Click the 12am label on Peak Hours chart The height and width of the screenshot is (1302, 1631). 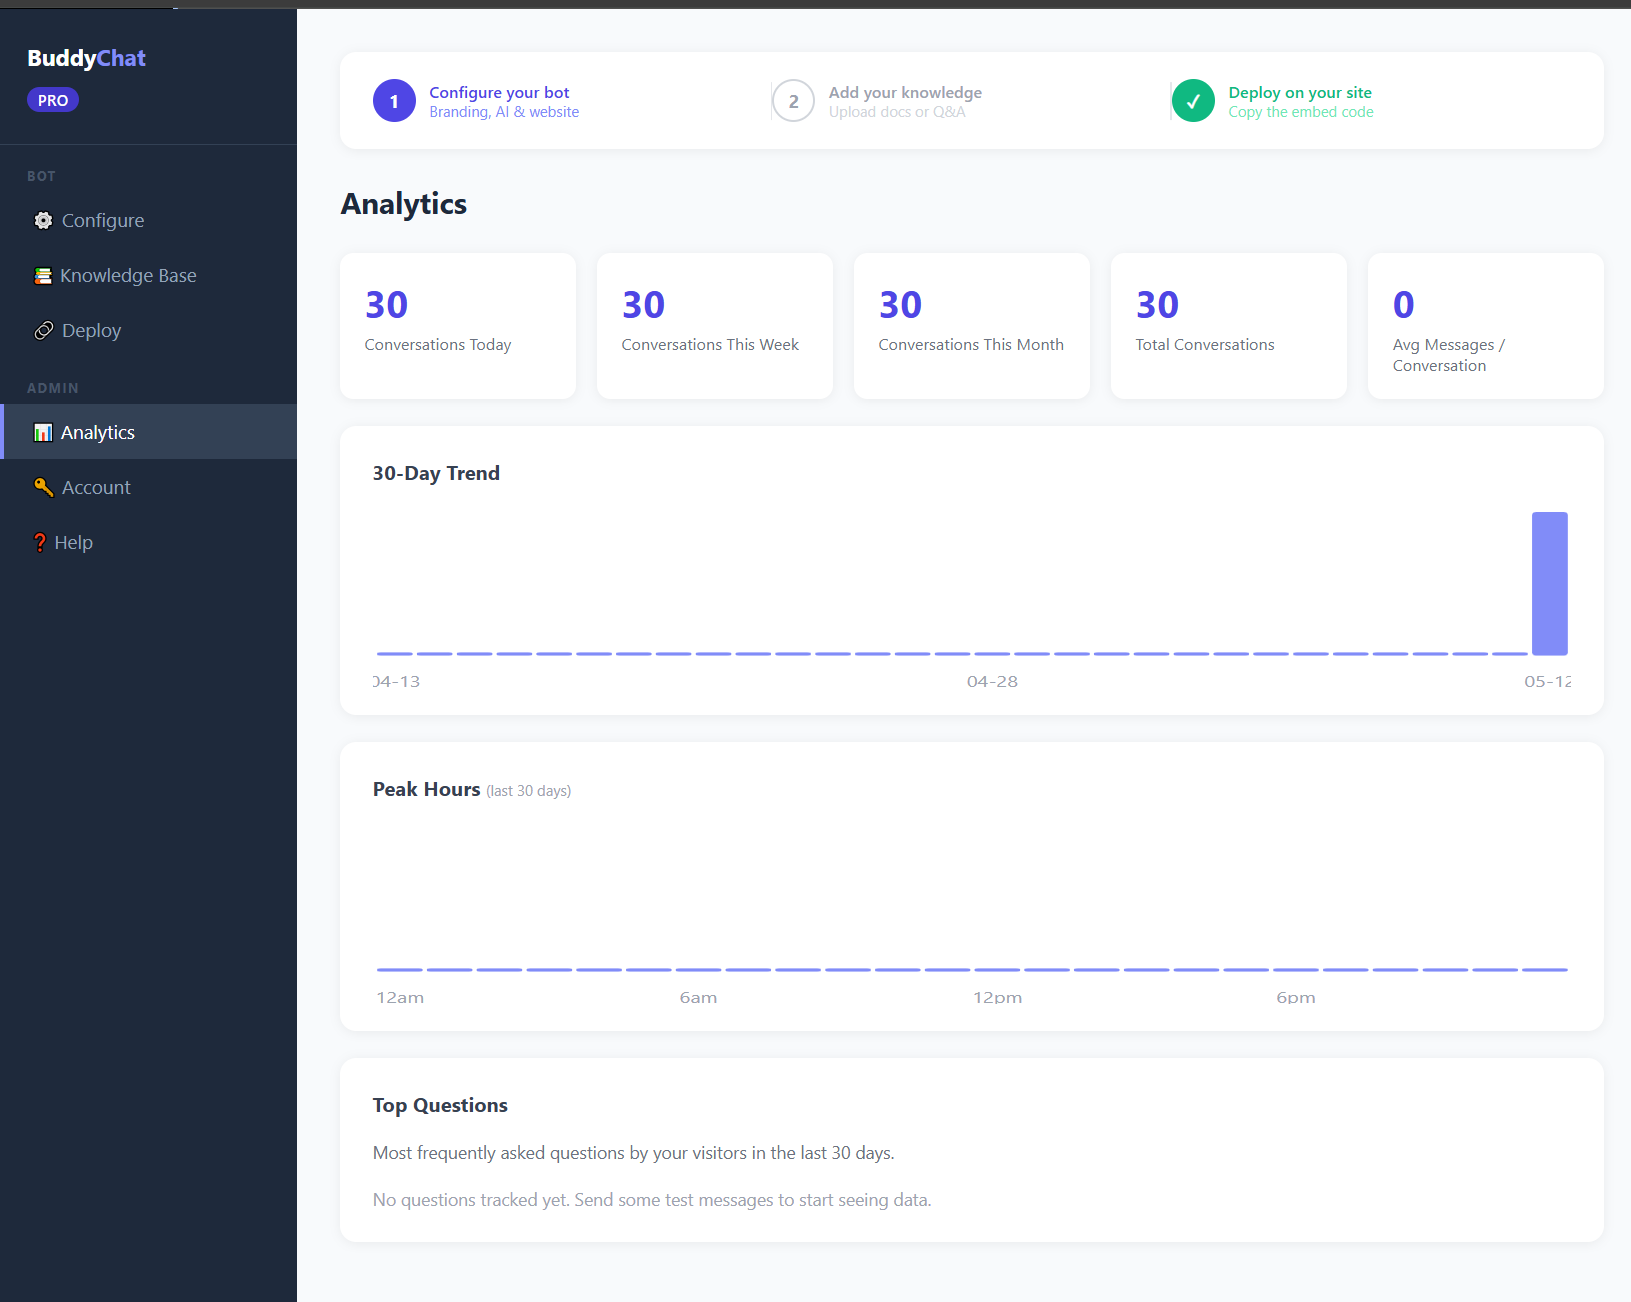click(400, 998)
